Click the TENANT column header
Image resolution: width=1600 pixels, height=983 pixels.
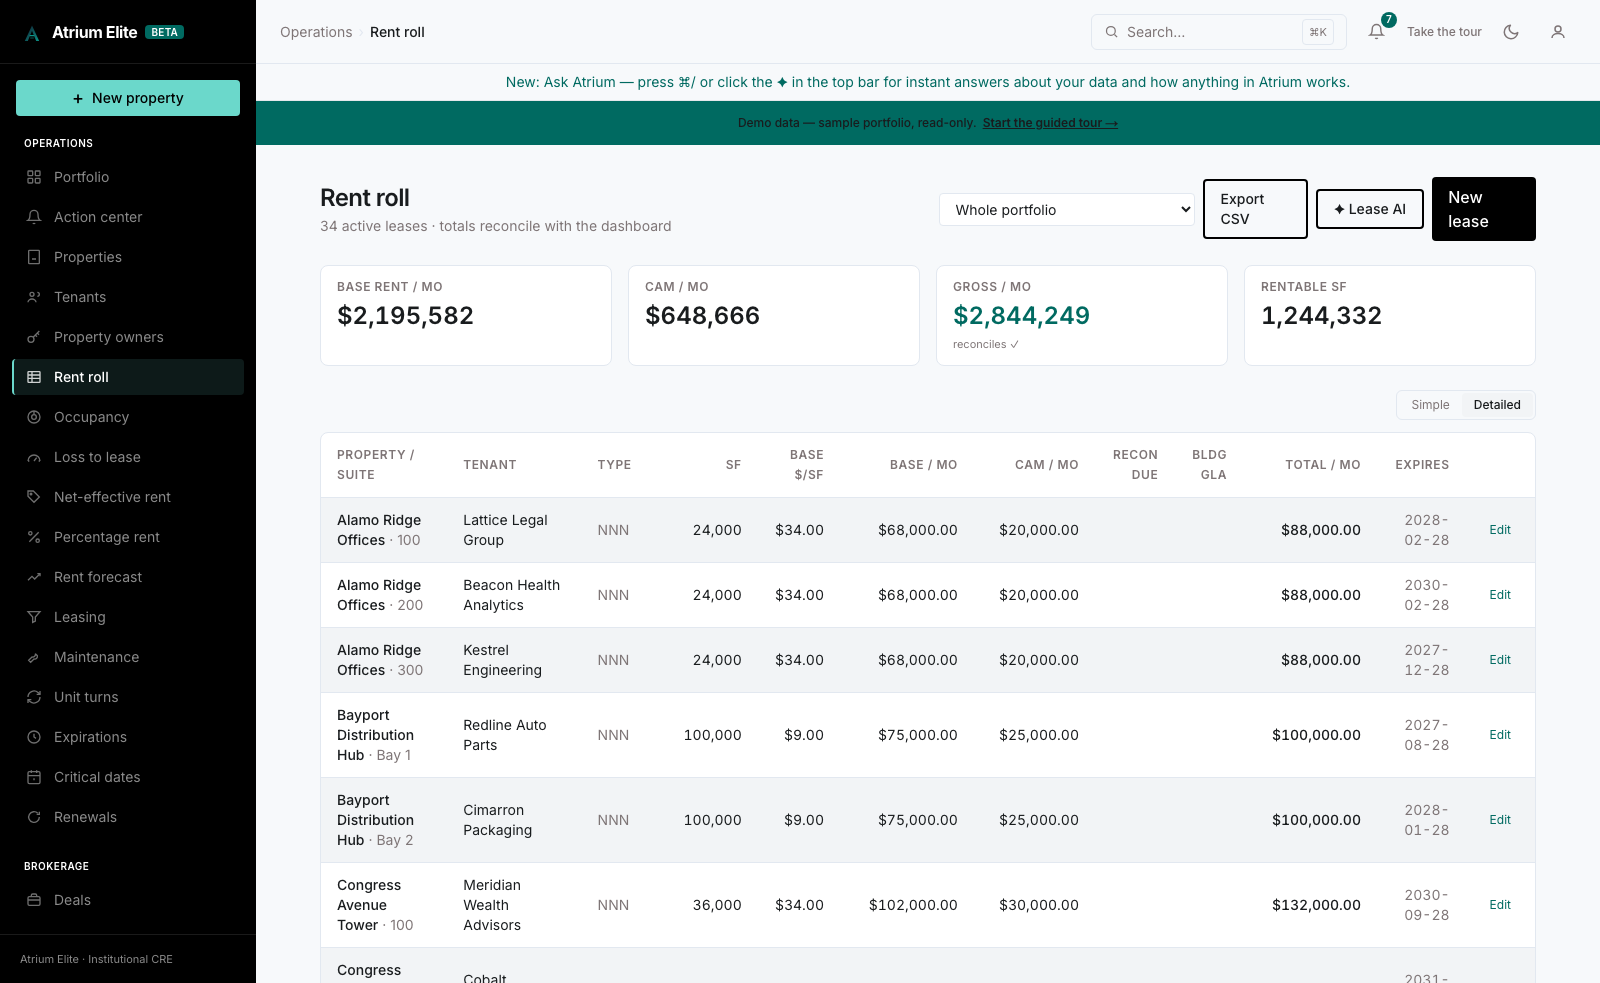point(490,465)
